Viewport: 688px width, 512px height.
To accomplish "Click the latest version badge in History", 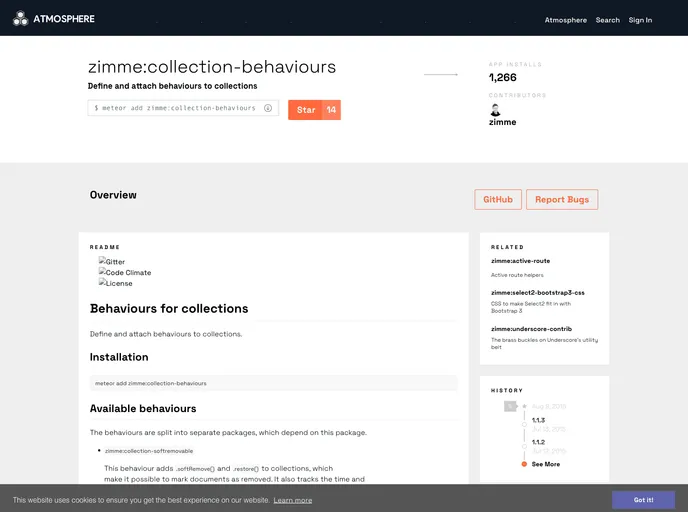I will [x=510, y=406].
